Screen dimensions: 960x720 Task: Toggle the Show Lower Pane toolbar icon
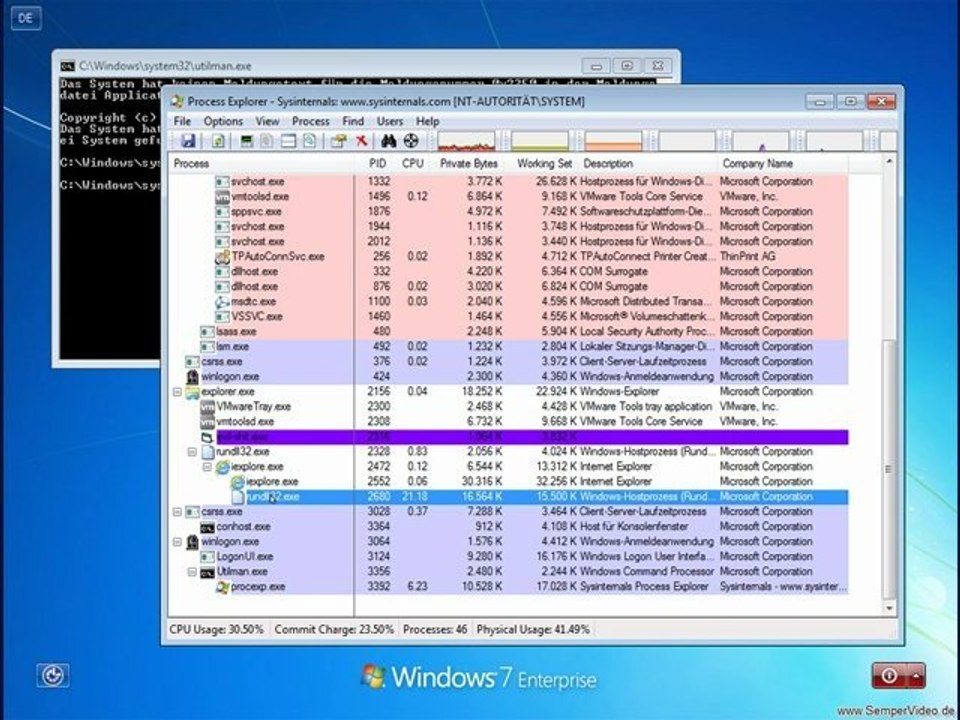[x=288, y=141]
